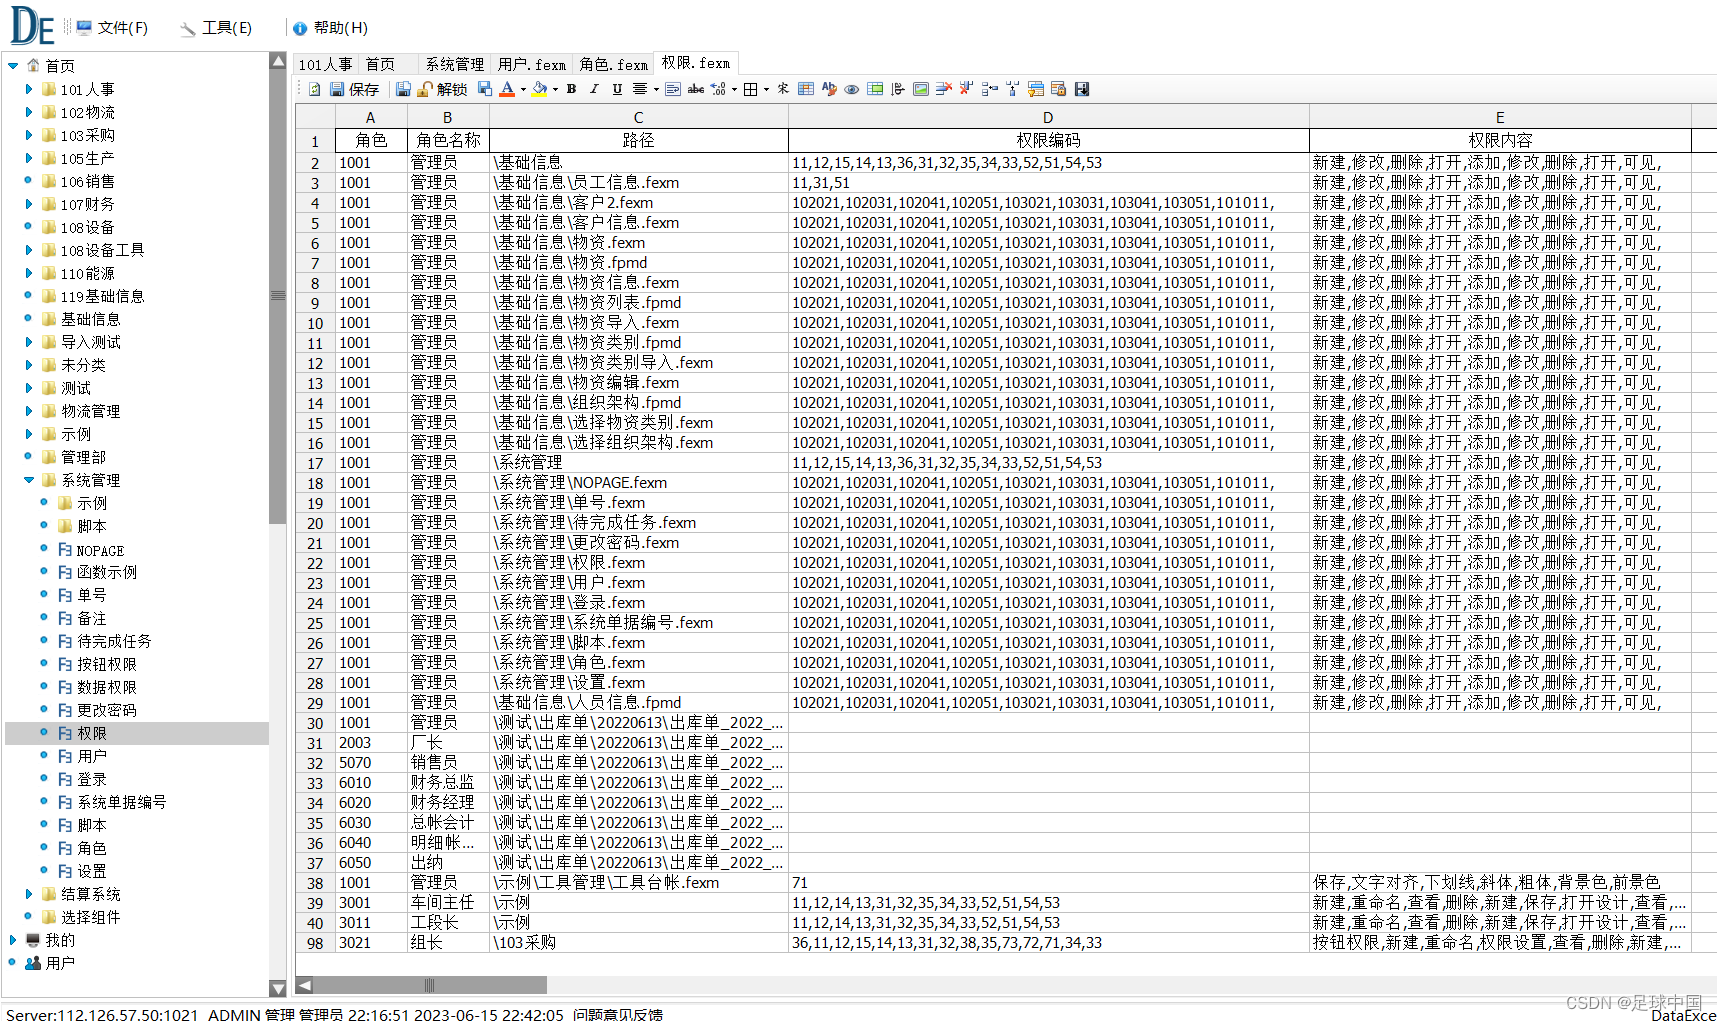Click the 车间主任 cell

pos(448,903)
